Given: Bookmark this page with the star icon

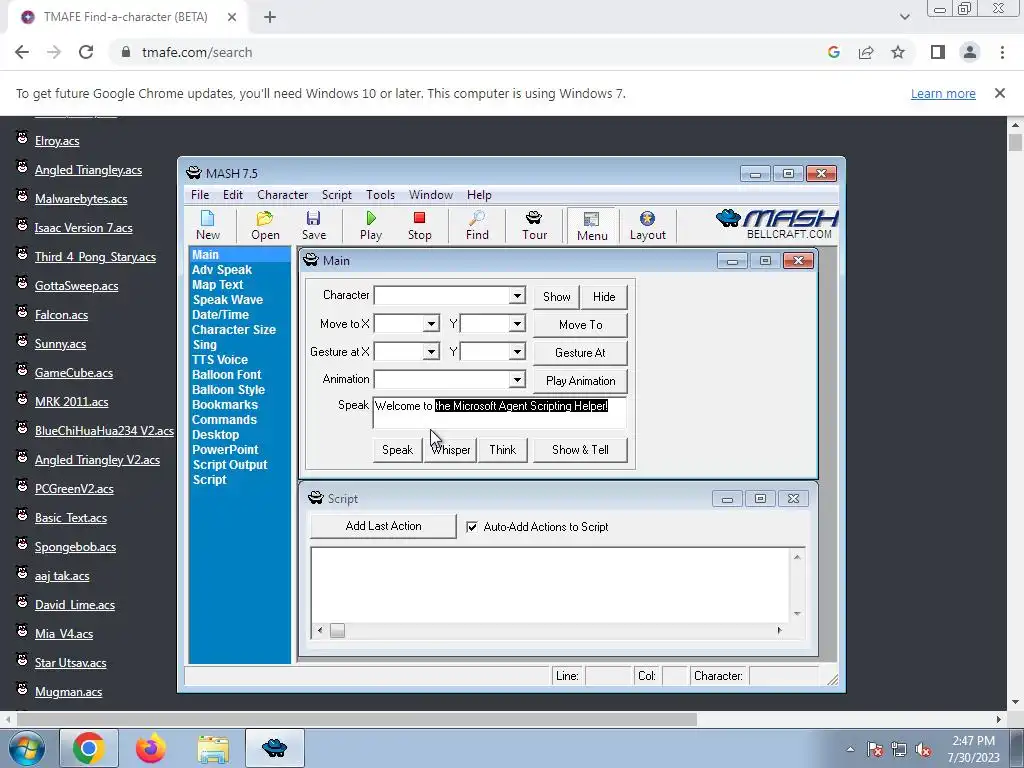Looking at the screenshot, I should [898, 52].
